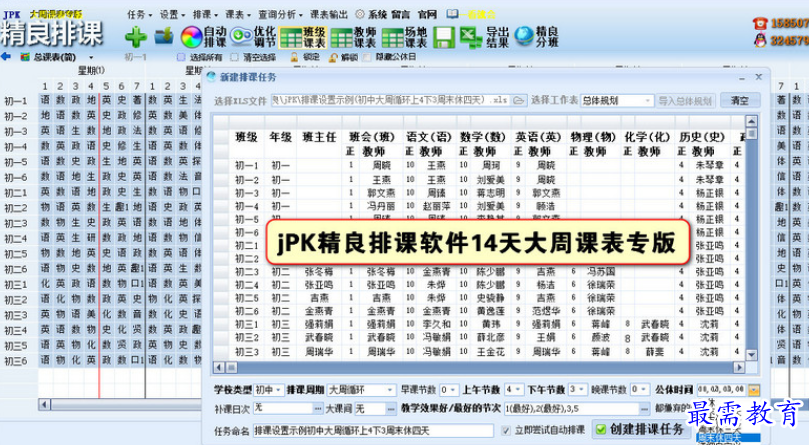Screen dimensions: 809x445
Task: Click the 历史(史) column header
Action: (x=702, y=137)
